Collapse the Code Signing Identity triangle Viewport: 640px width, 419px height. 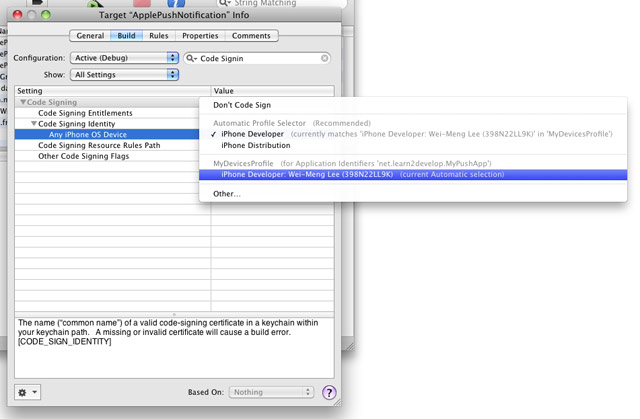click(x=32, y=123)
